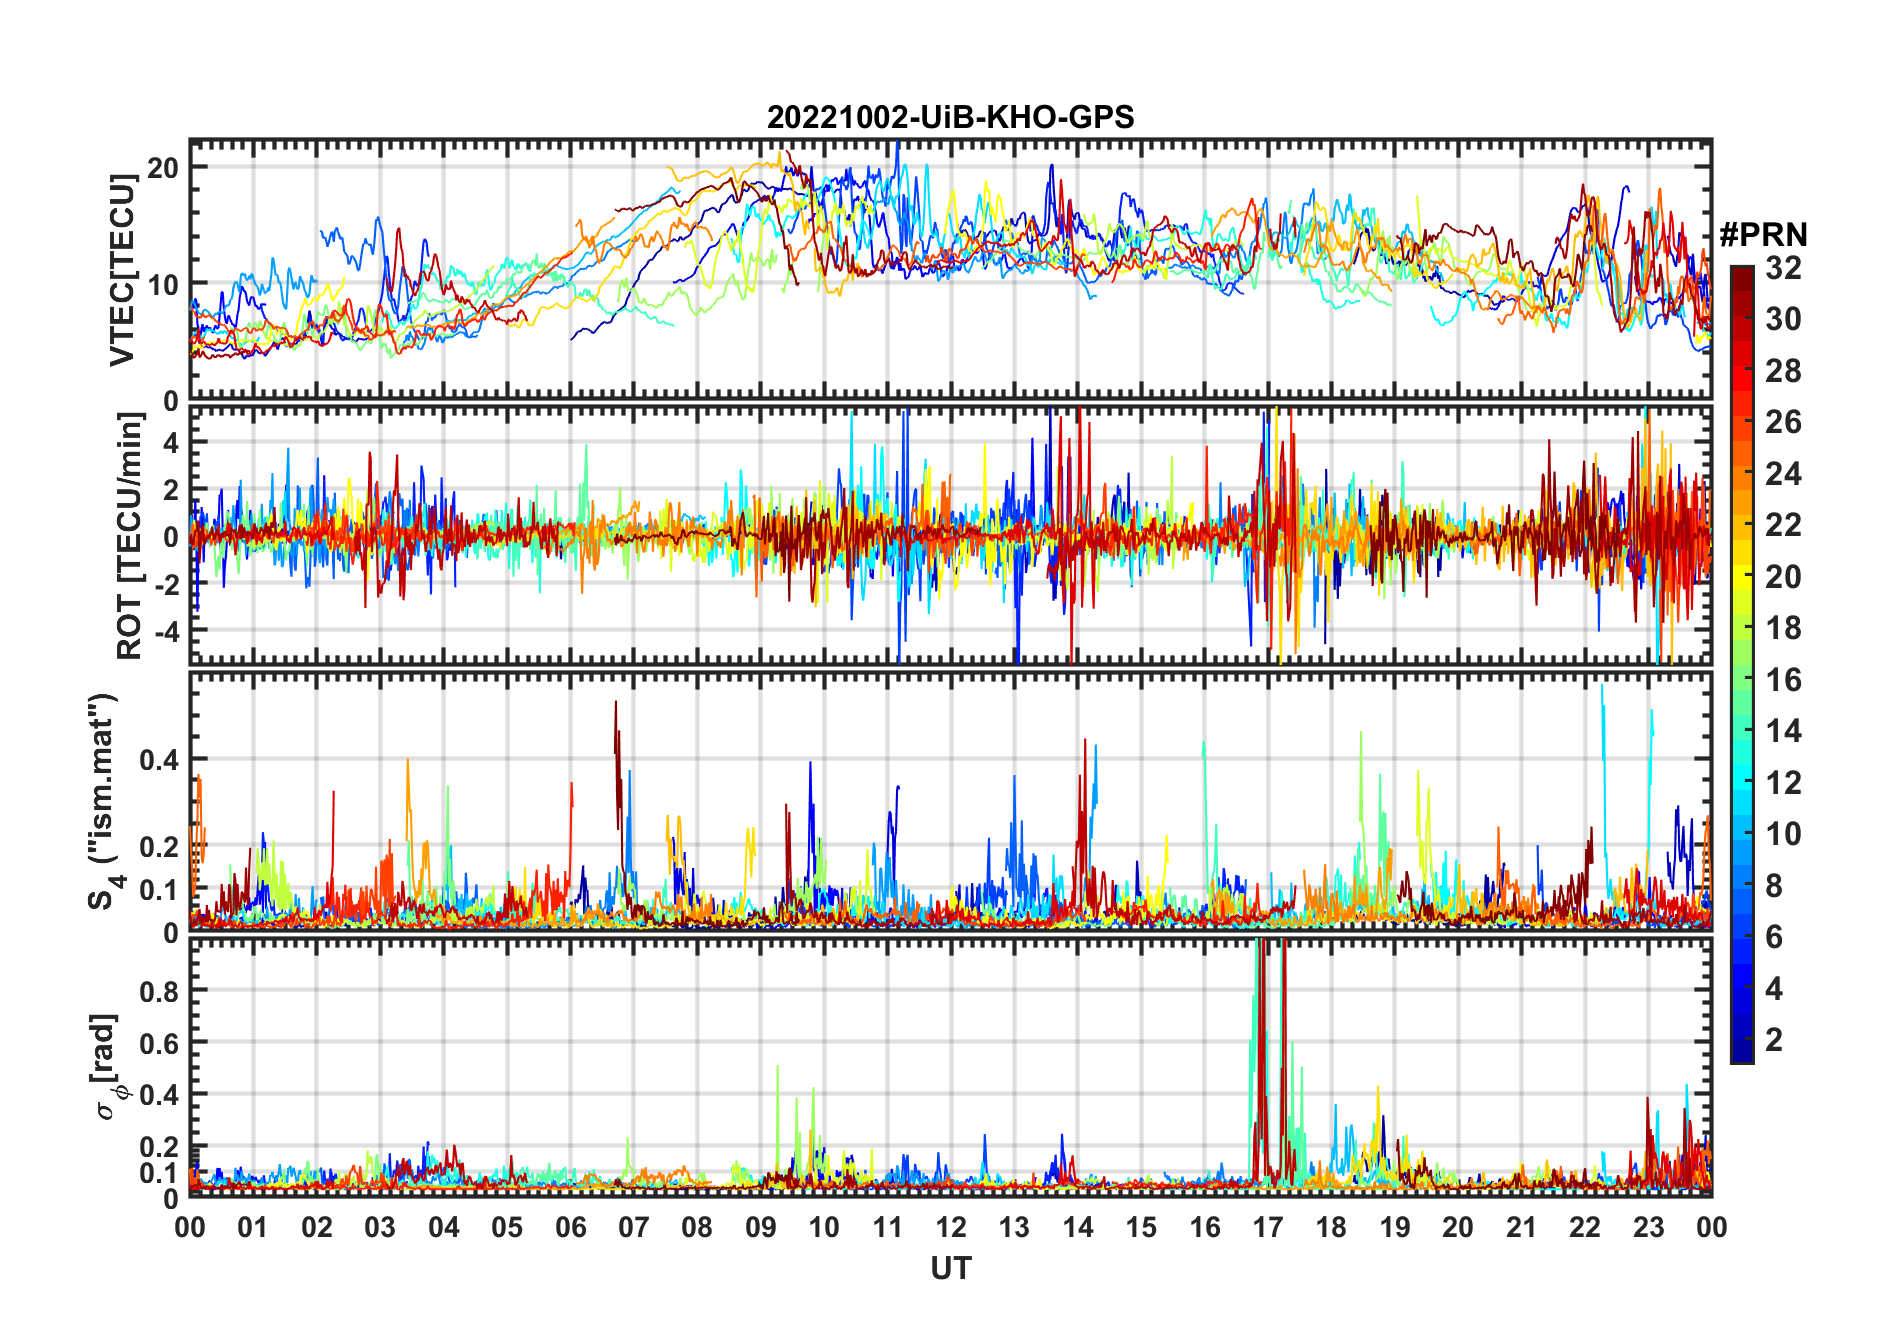Choose UT axis tick label 14

click(1078, 1227)
